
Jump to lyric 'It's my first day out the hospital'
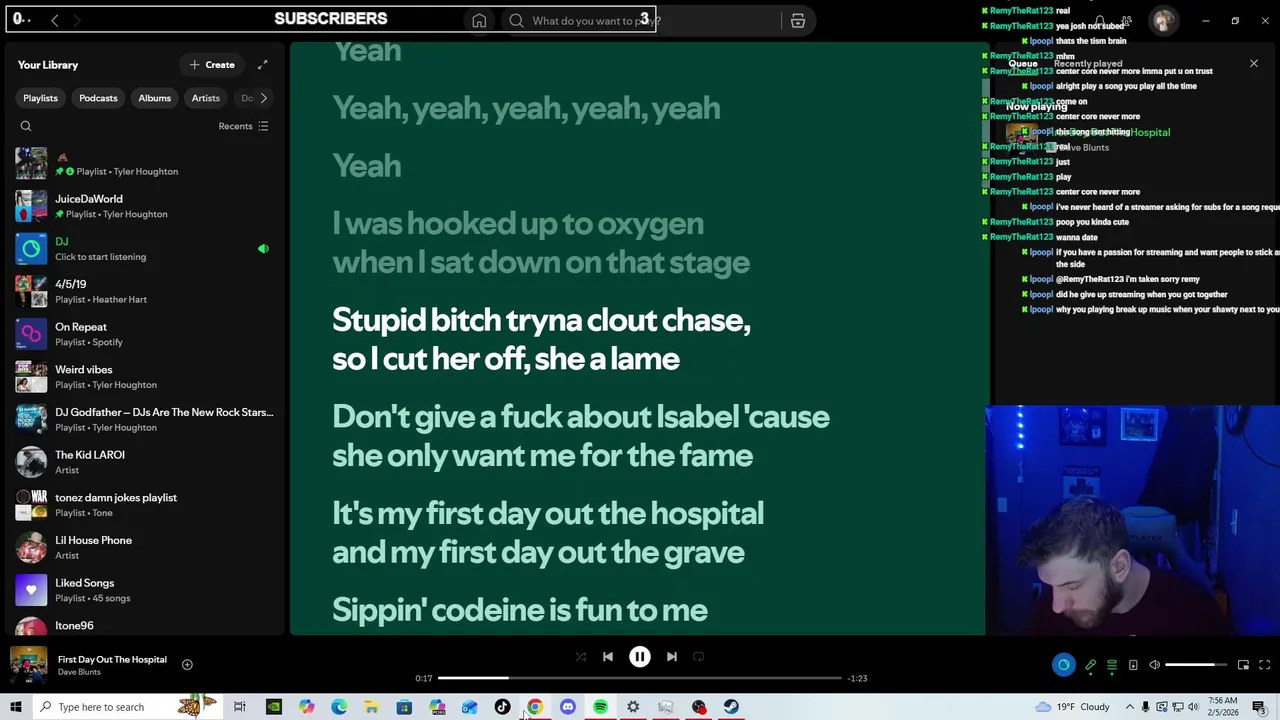click(x=548, y=533)
